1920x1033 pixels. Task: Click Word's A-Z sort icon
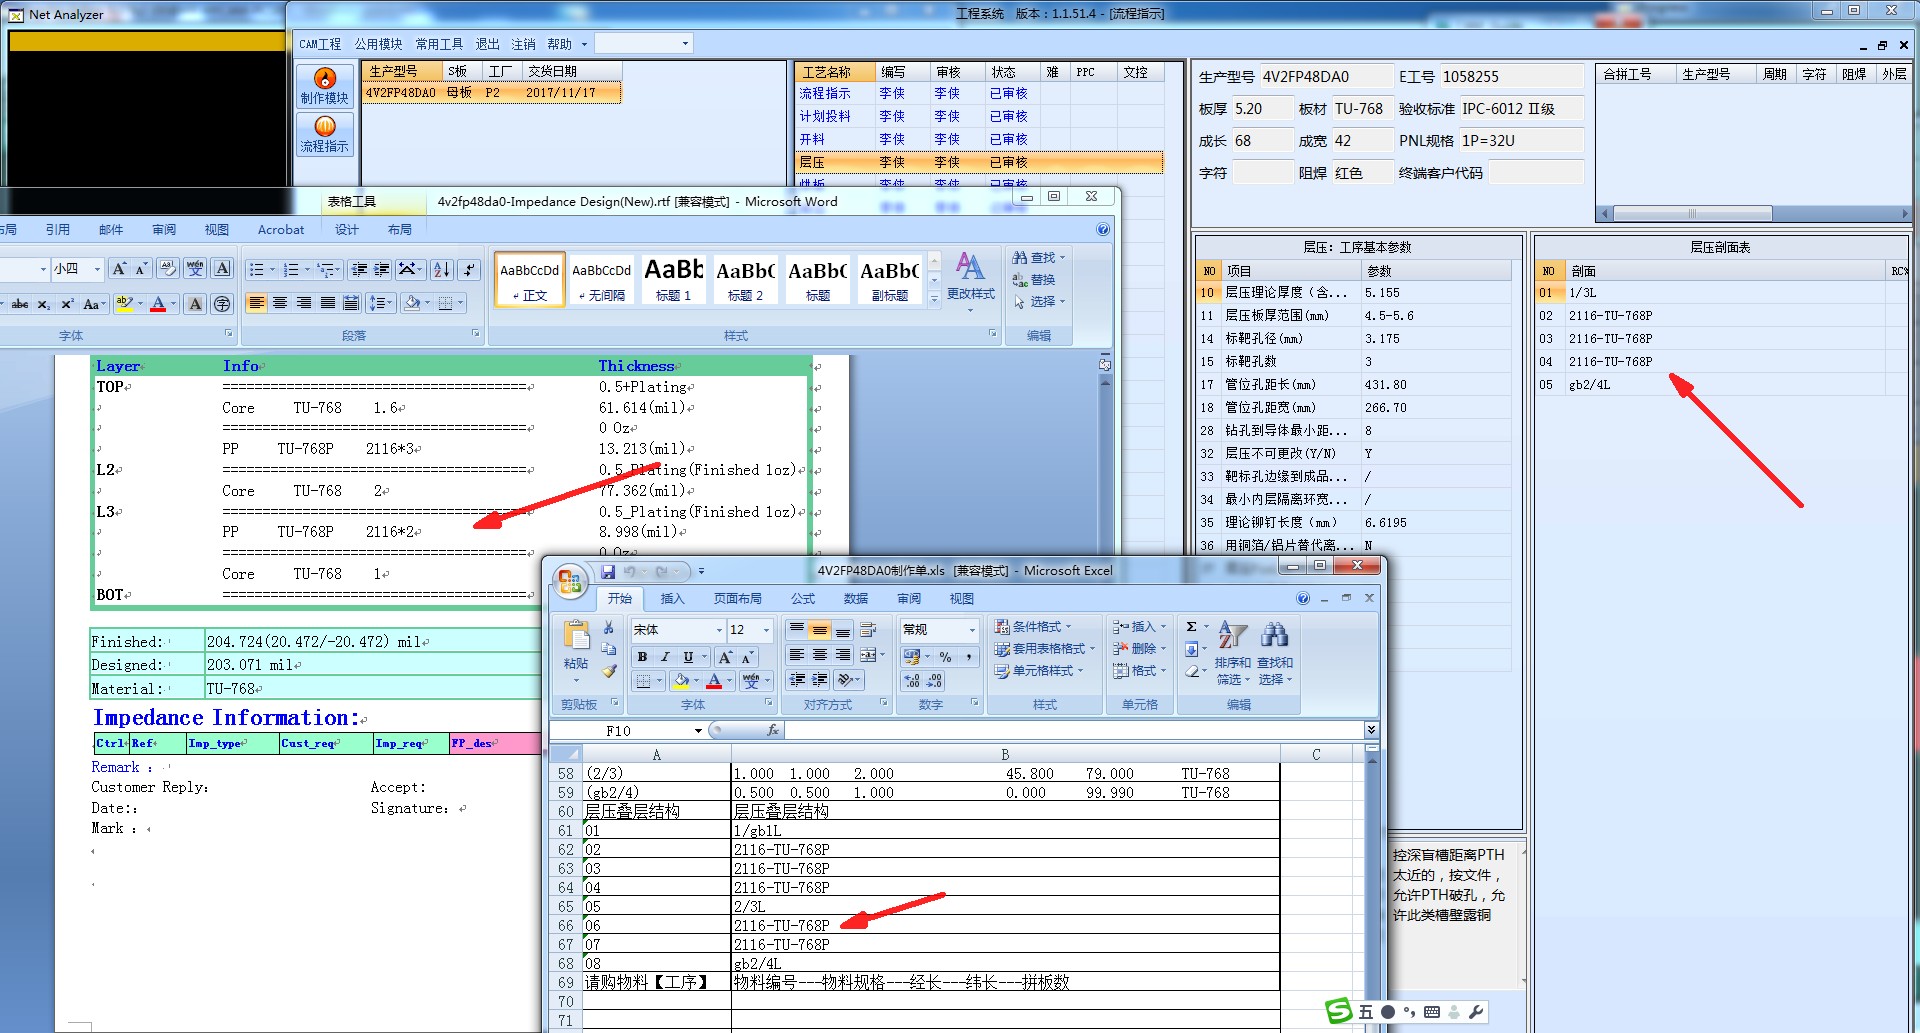pos(441,269)
